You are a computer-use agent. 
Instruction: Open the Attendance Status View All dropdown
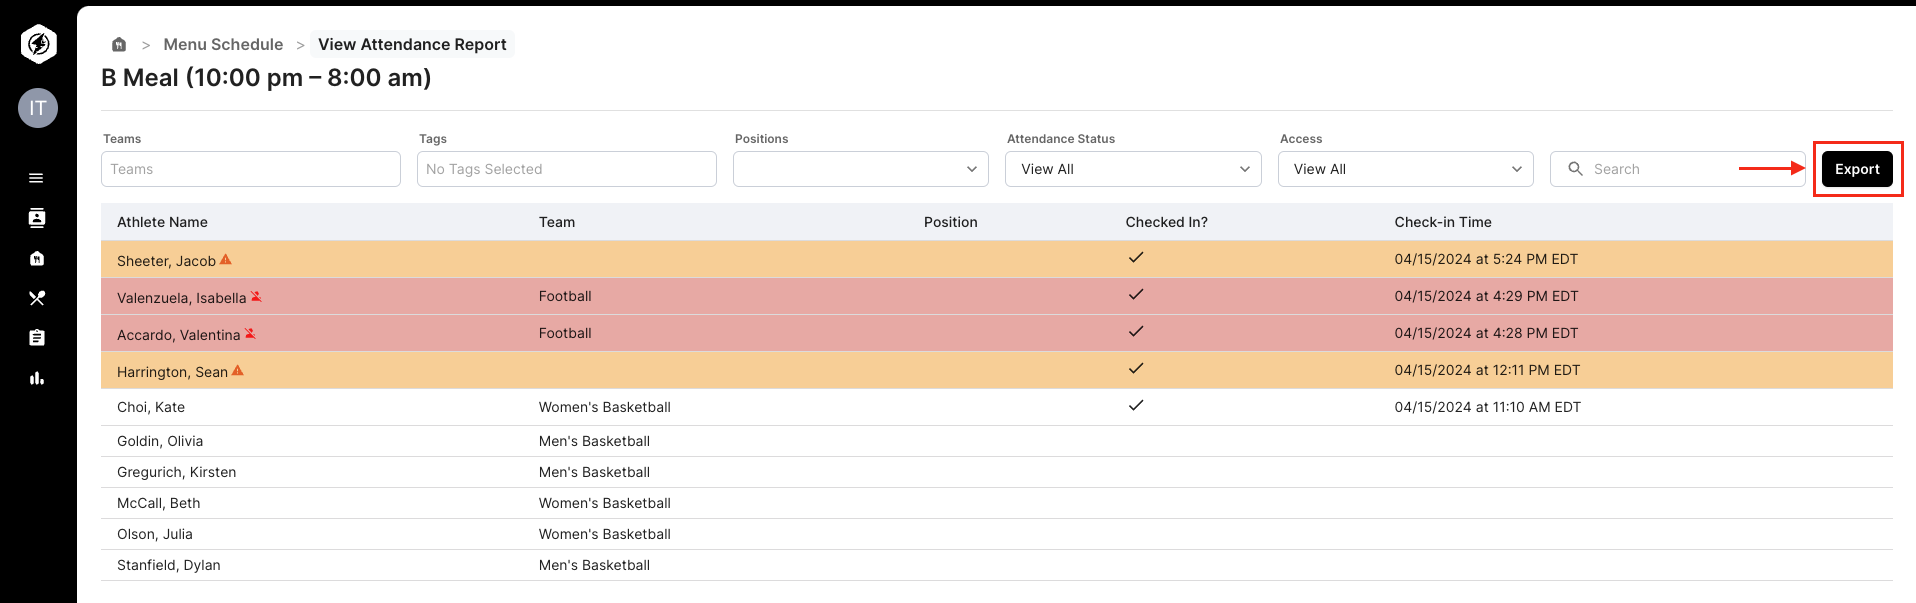[1133, 169]
